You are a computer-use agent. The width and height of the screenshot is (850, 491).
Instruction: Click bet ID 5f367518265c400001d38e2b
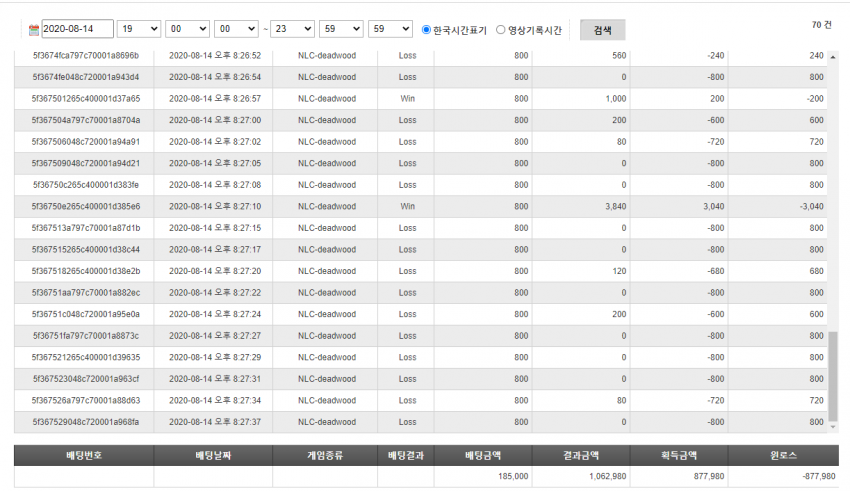pyautogui.click(x=86, y=271)
